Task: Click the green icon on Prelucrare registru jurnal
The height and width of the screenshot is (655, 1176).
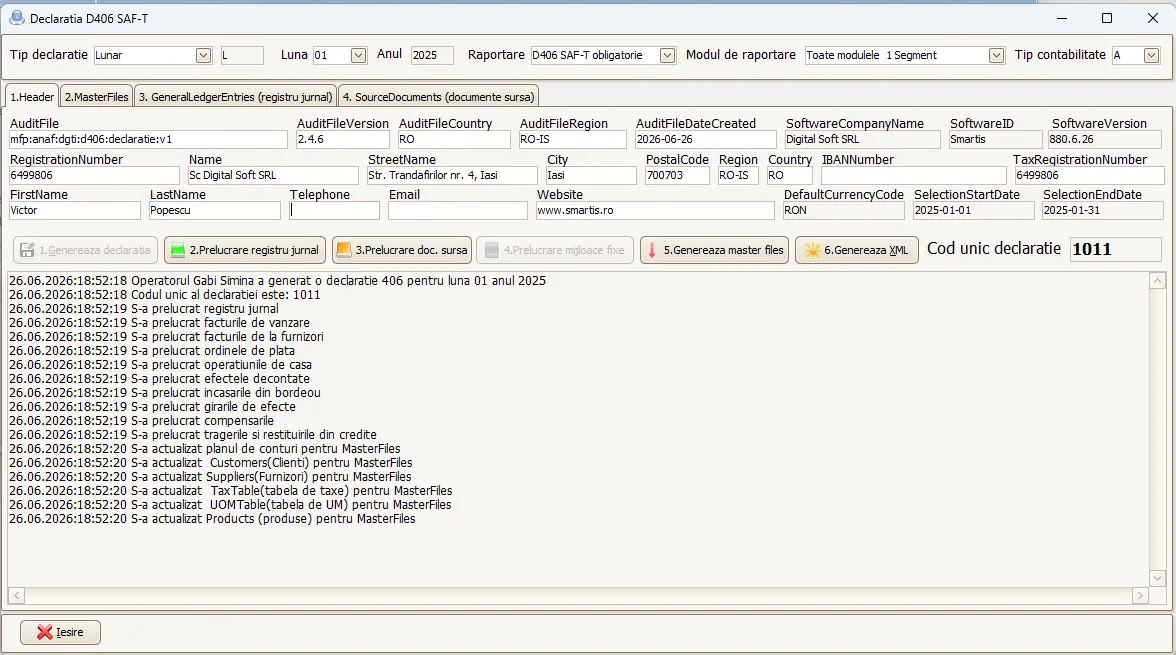Action: pos(178,251)
